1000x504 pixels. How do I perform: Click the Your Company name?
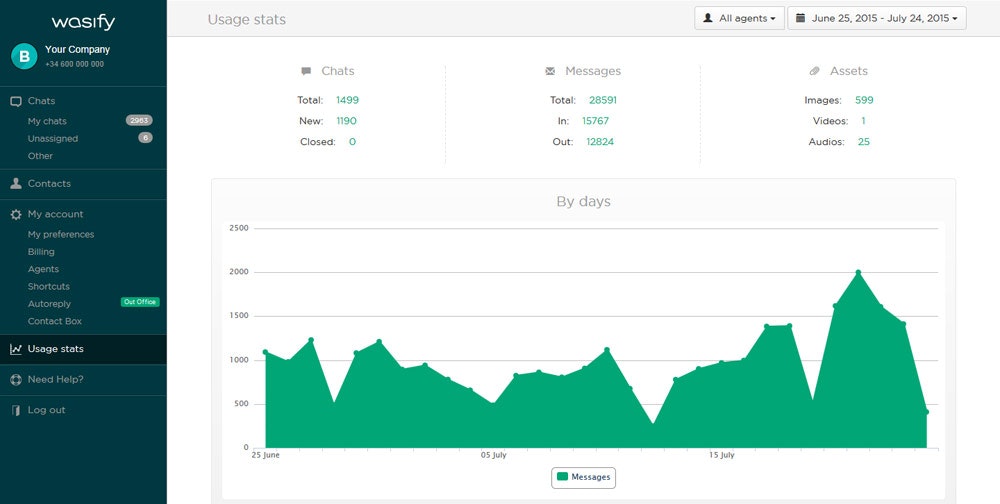pos(77,50)
